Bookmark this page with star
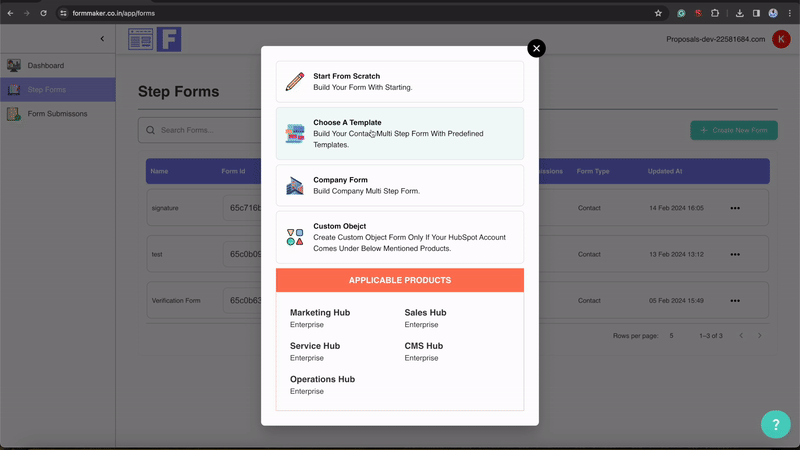This screenshot has height=450, width=800. pos(658,13)
